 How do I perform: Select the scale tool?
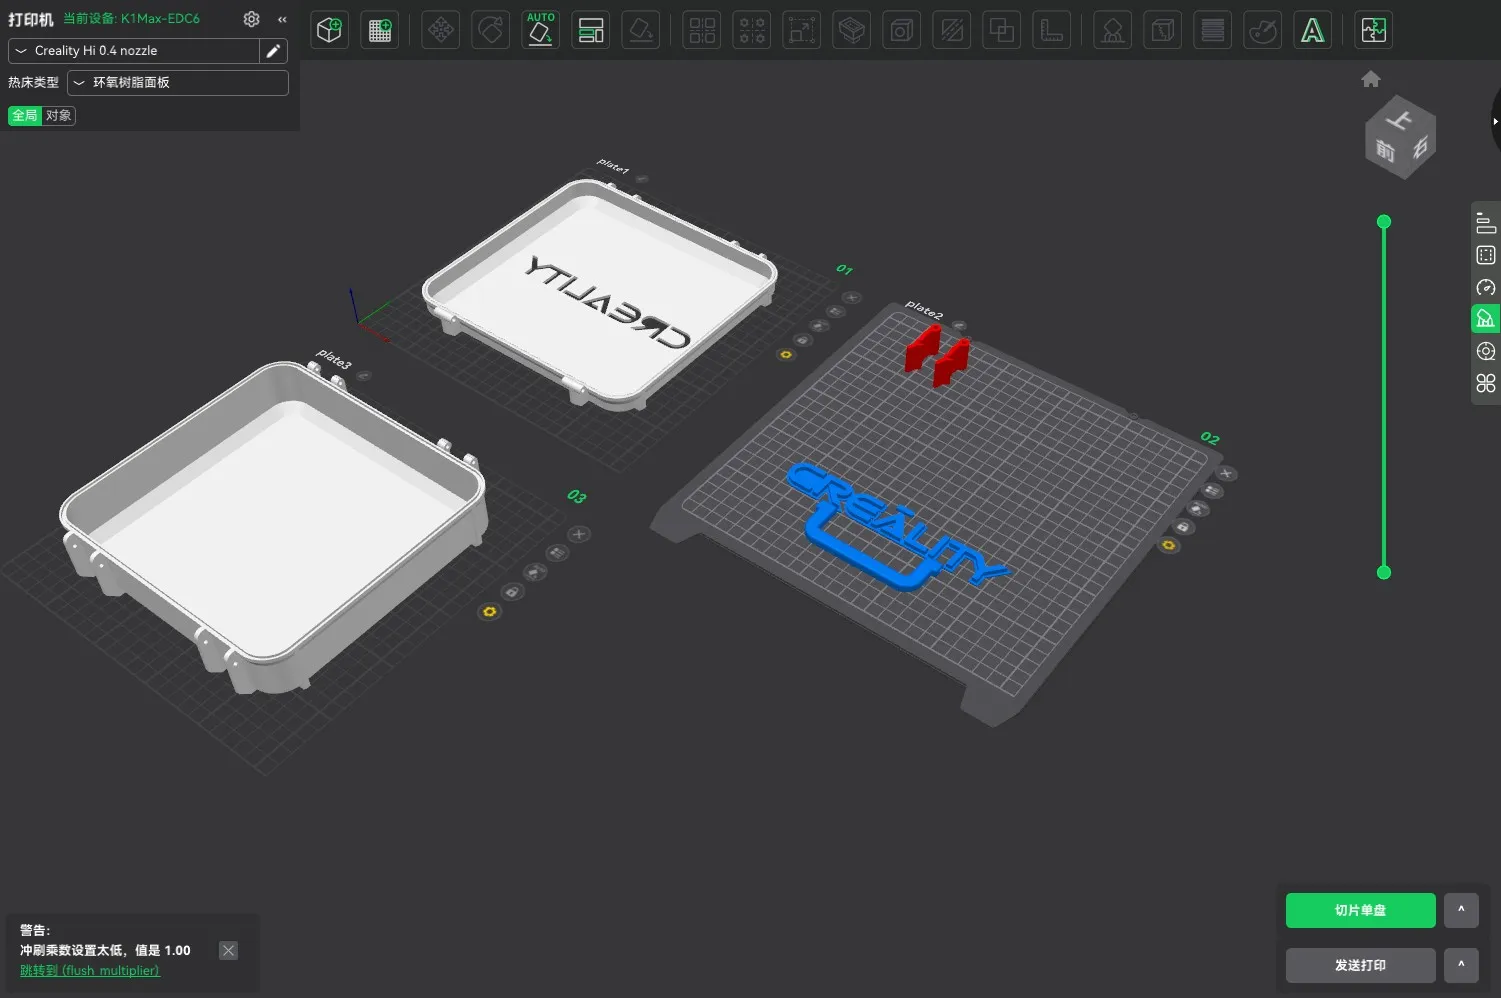[801, 30]
